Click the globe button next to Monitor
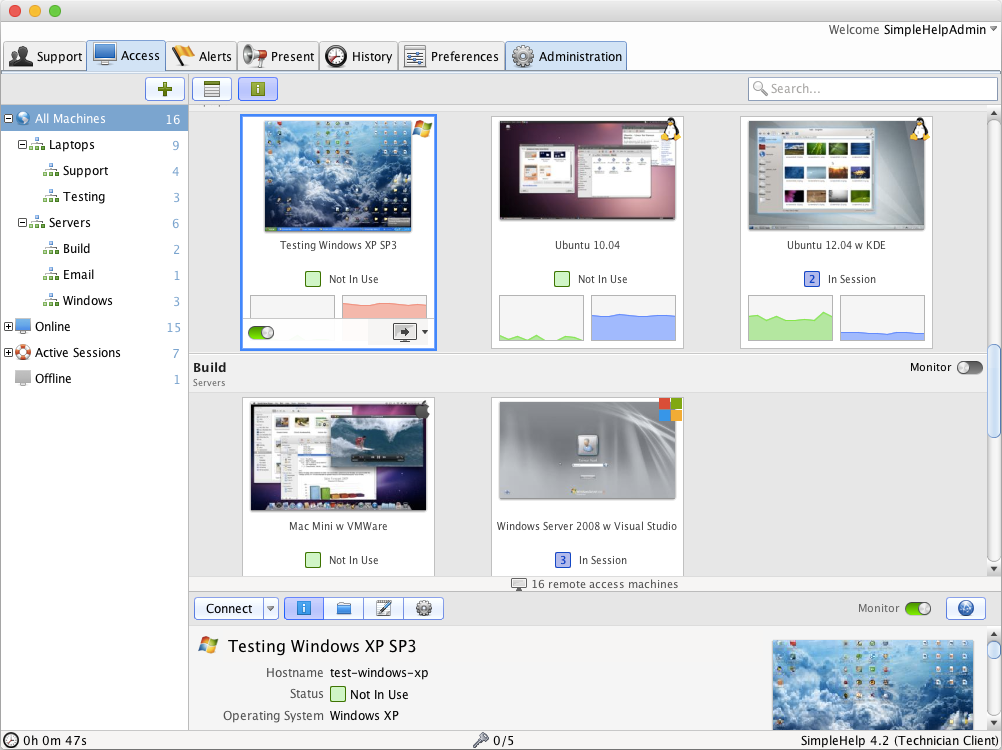The image size is (1002, 750). click(965, 608)
